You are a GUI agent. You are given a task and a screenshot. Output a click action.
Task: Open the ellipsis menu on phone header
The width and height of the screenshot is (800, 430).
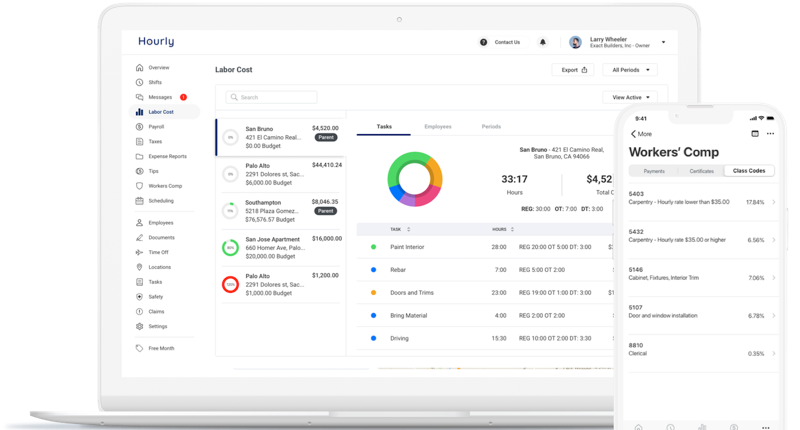tap(770, 134)
